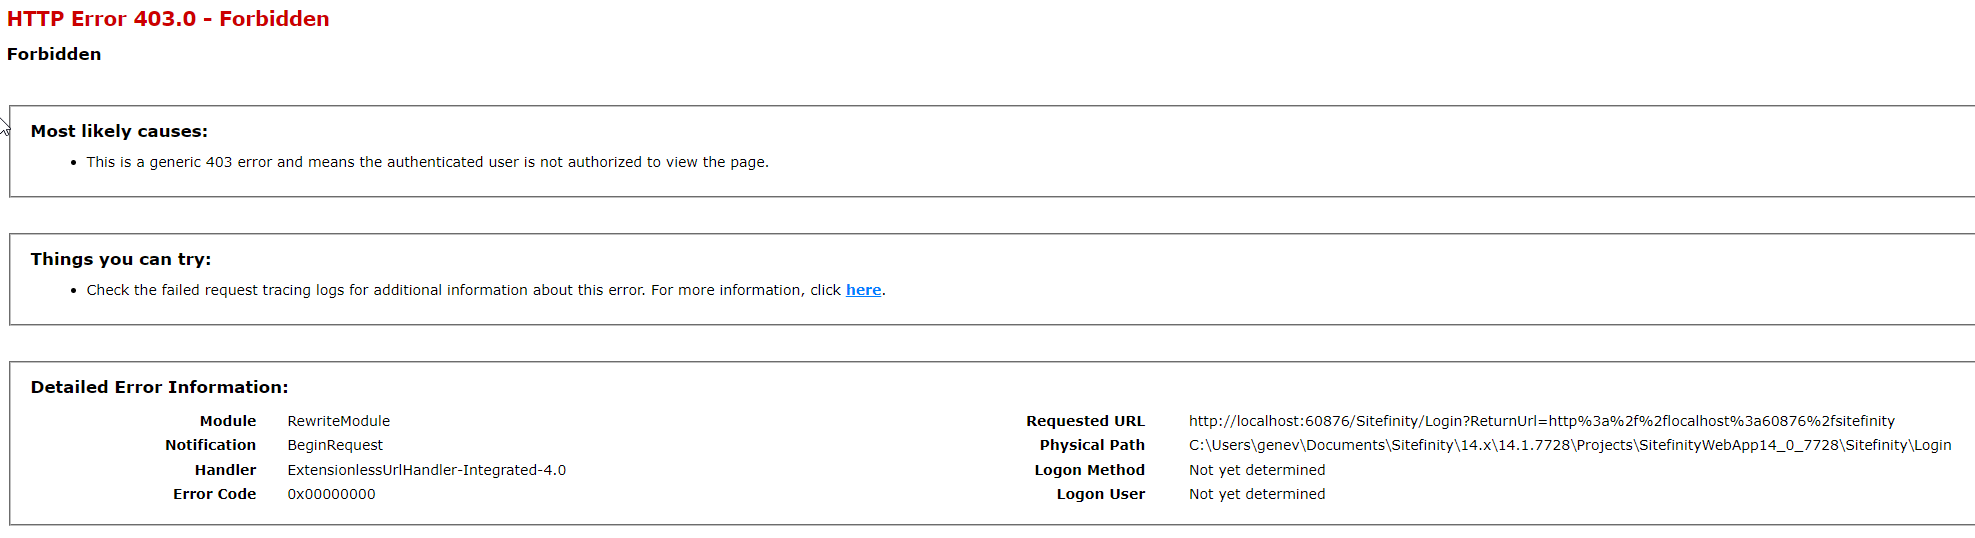Screen dimensions: 1975x538
Task: Click the 'Logon User' label
Action: click(1101, 494)
